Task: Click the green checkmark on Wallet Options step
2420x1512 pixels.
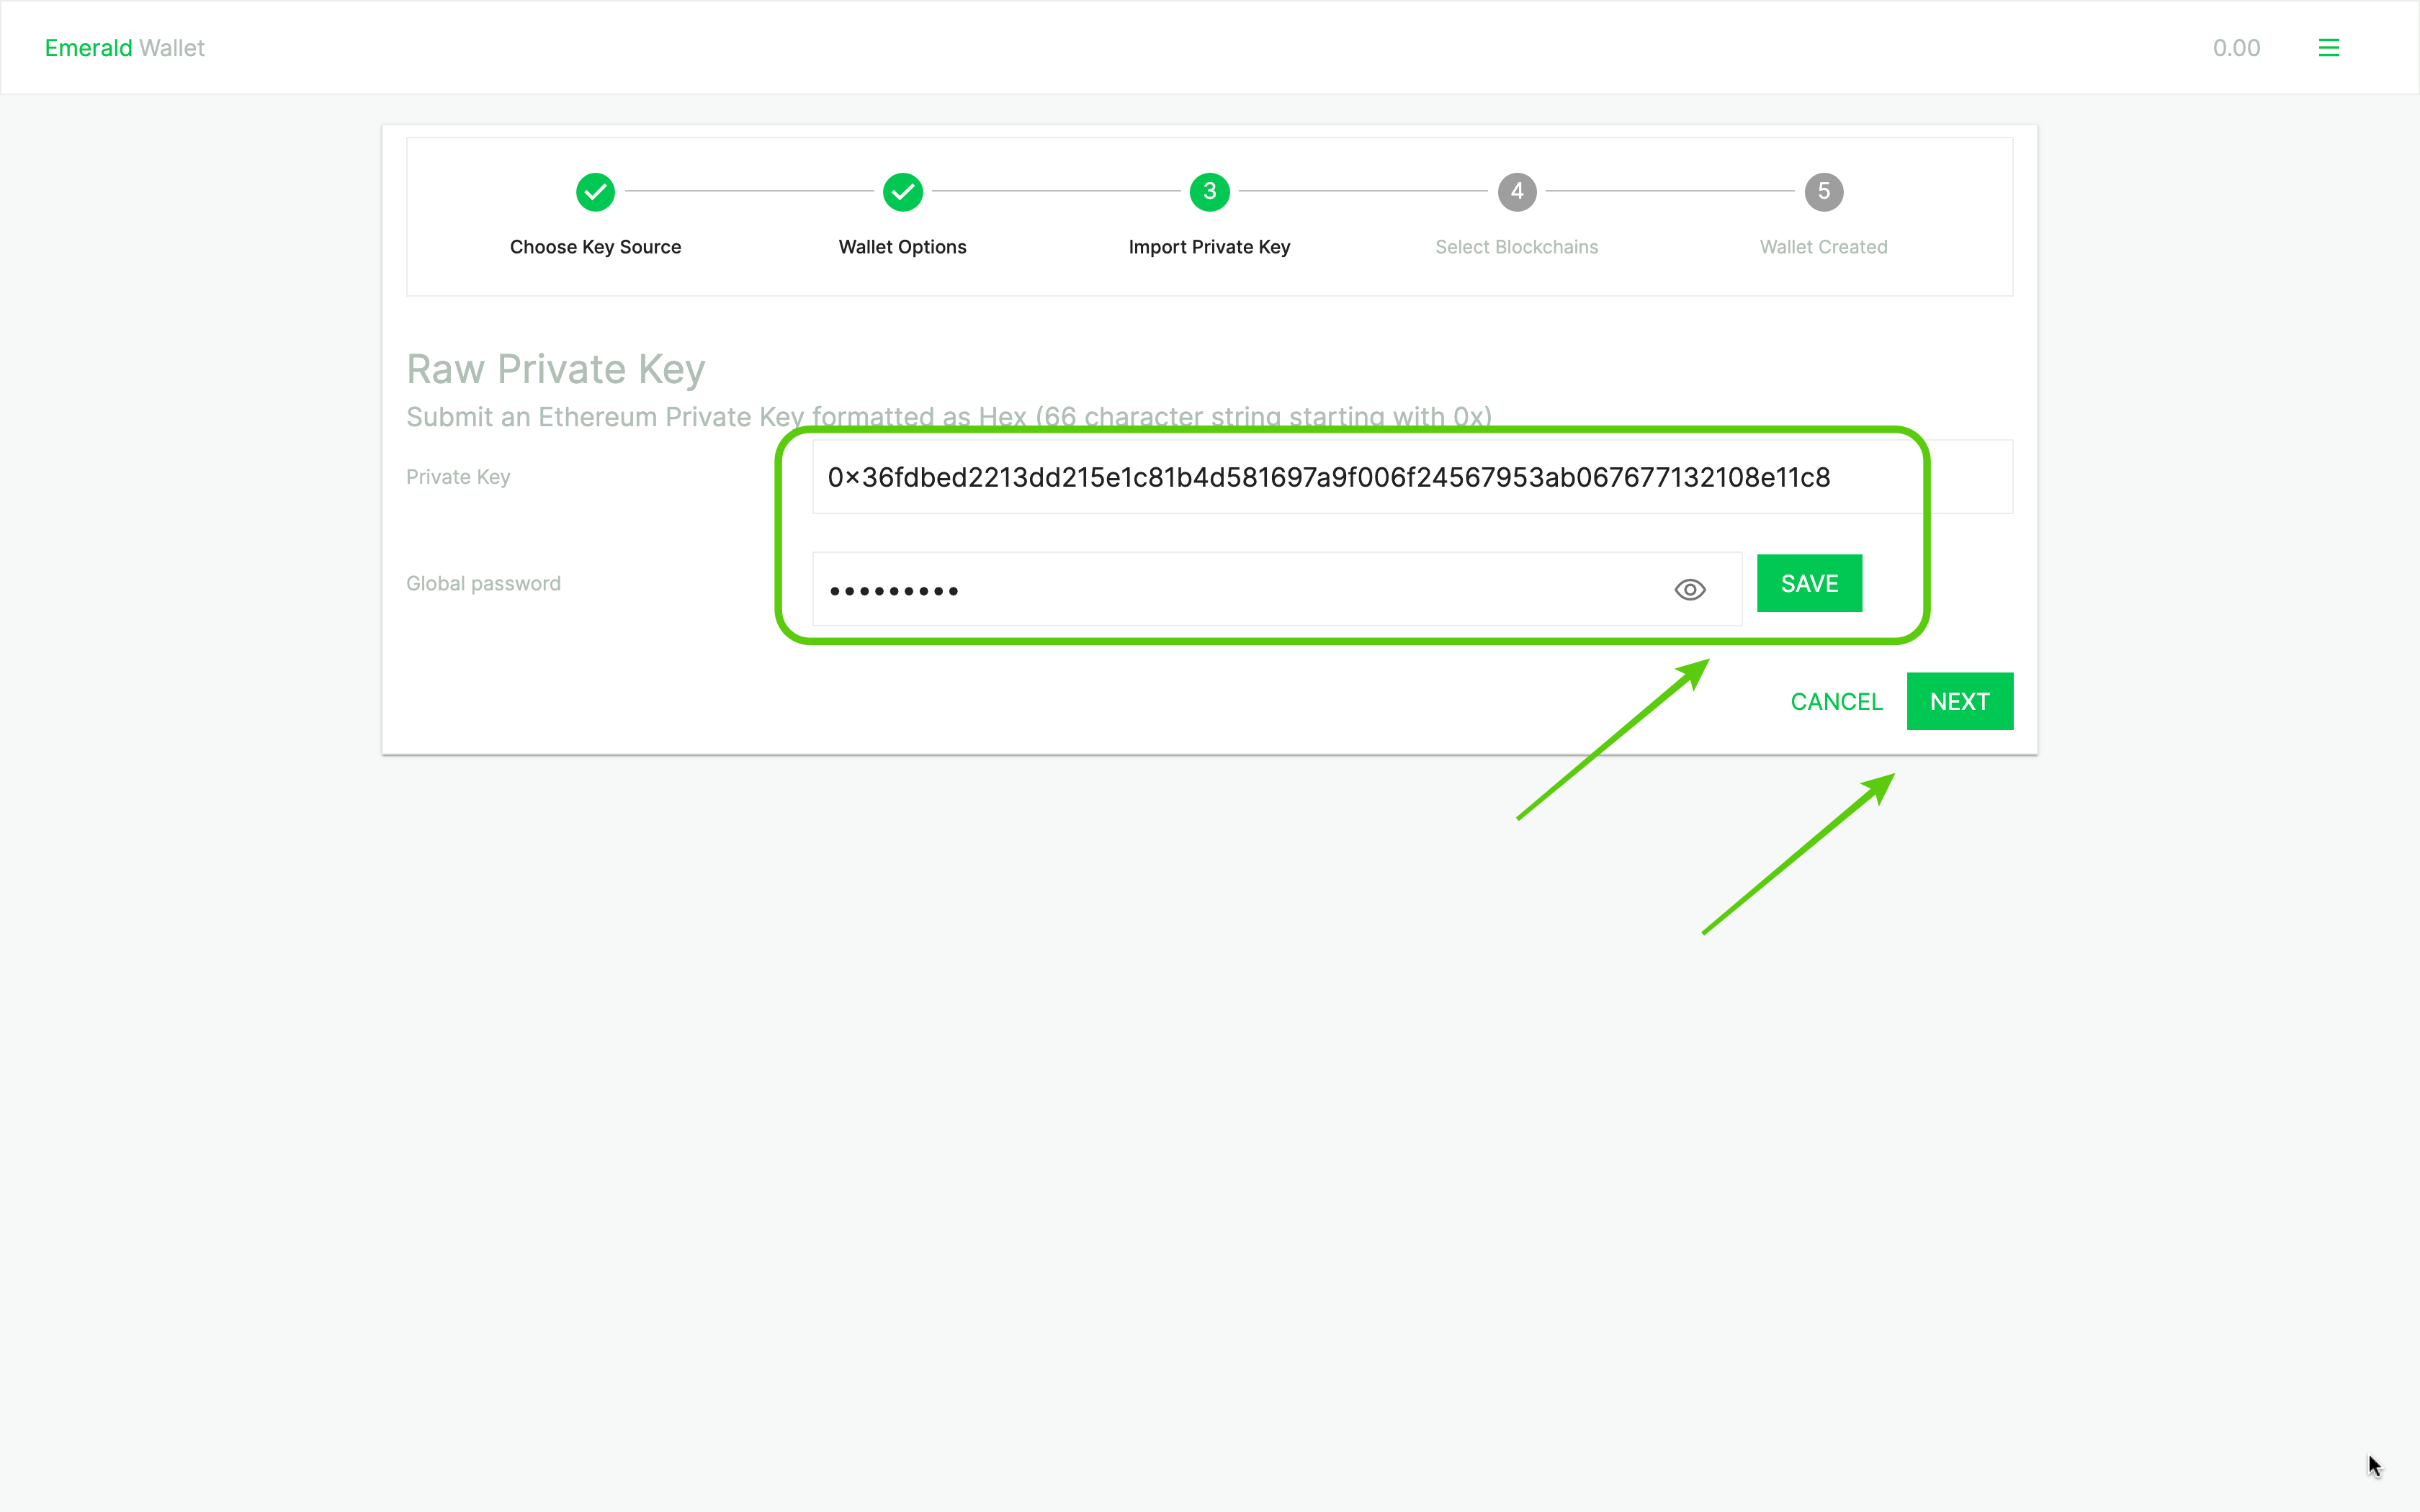Action: click(902, 192)
